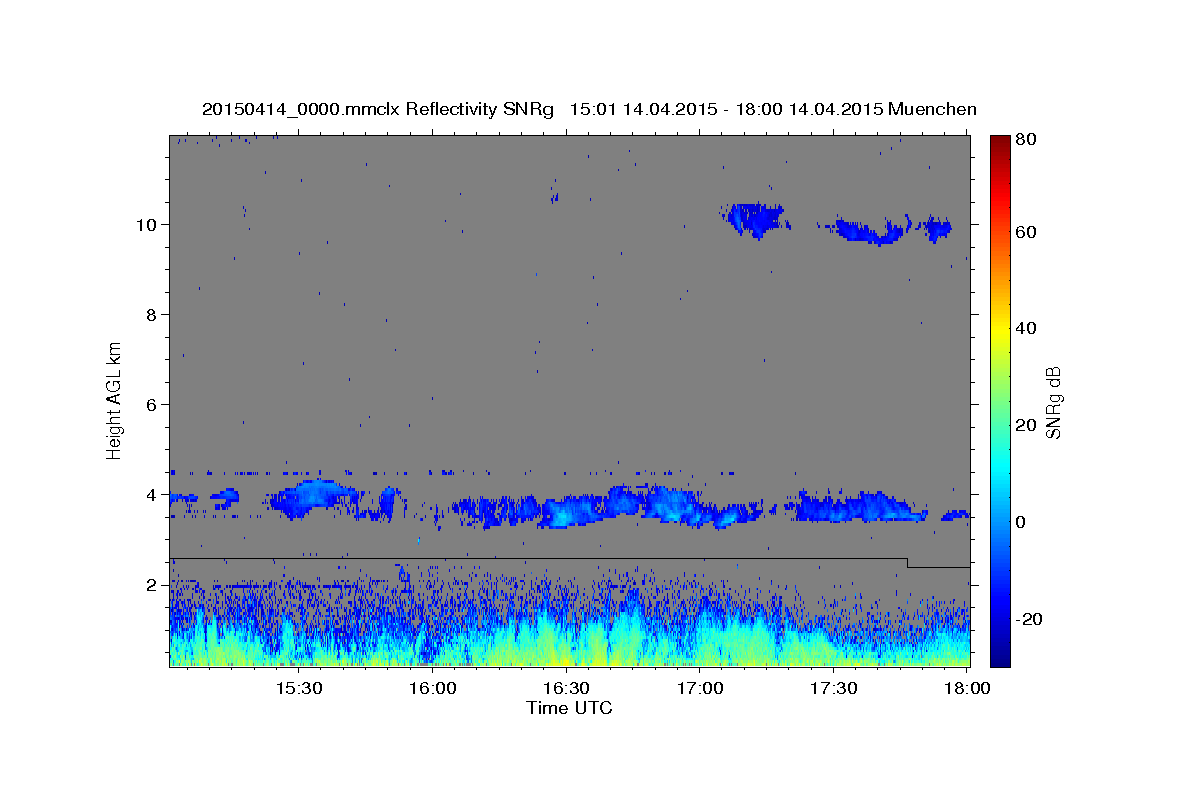The image size is (1200, 800).
Task: Click the colorbar tick label 40
Action: coord(1025,328)
